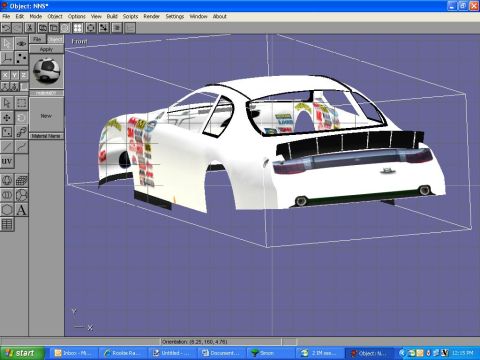
Task: Toggle the Z axis lock
Action: click(24, 75)
